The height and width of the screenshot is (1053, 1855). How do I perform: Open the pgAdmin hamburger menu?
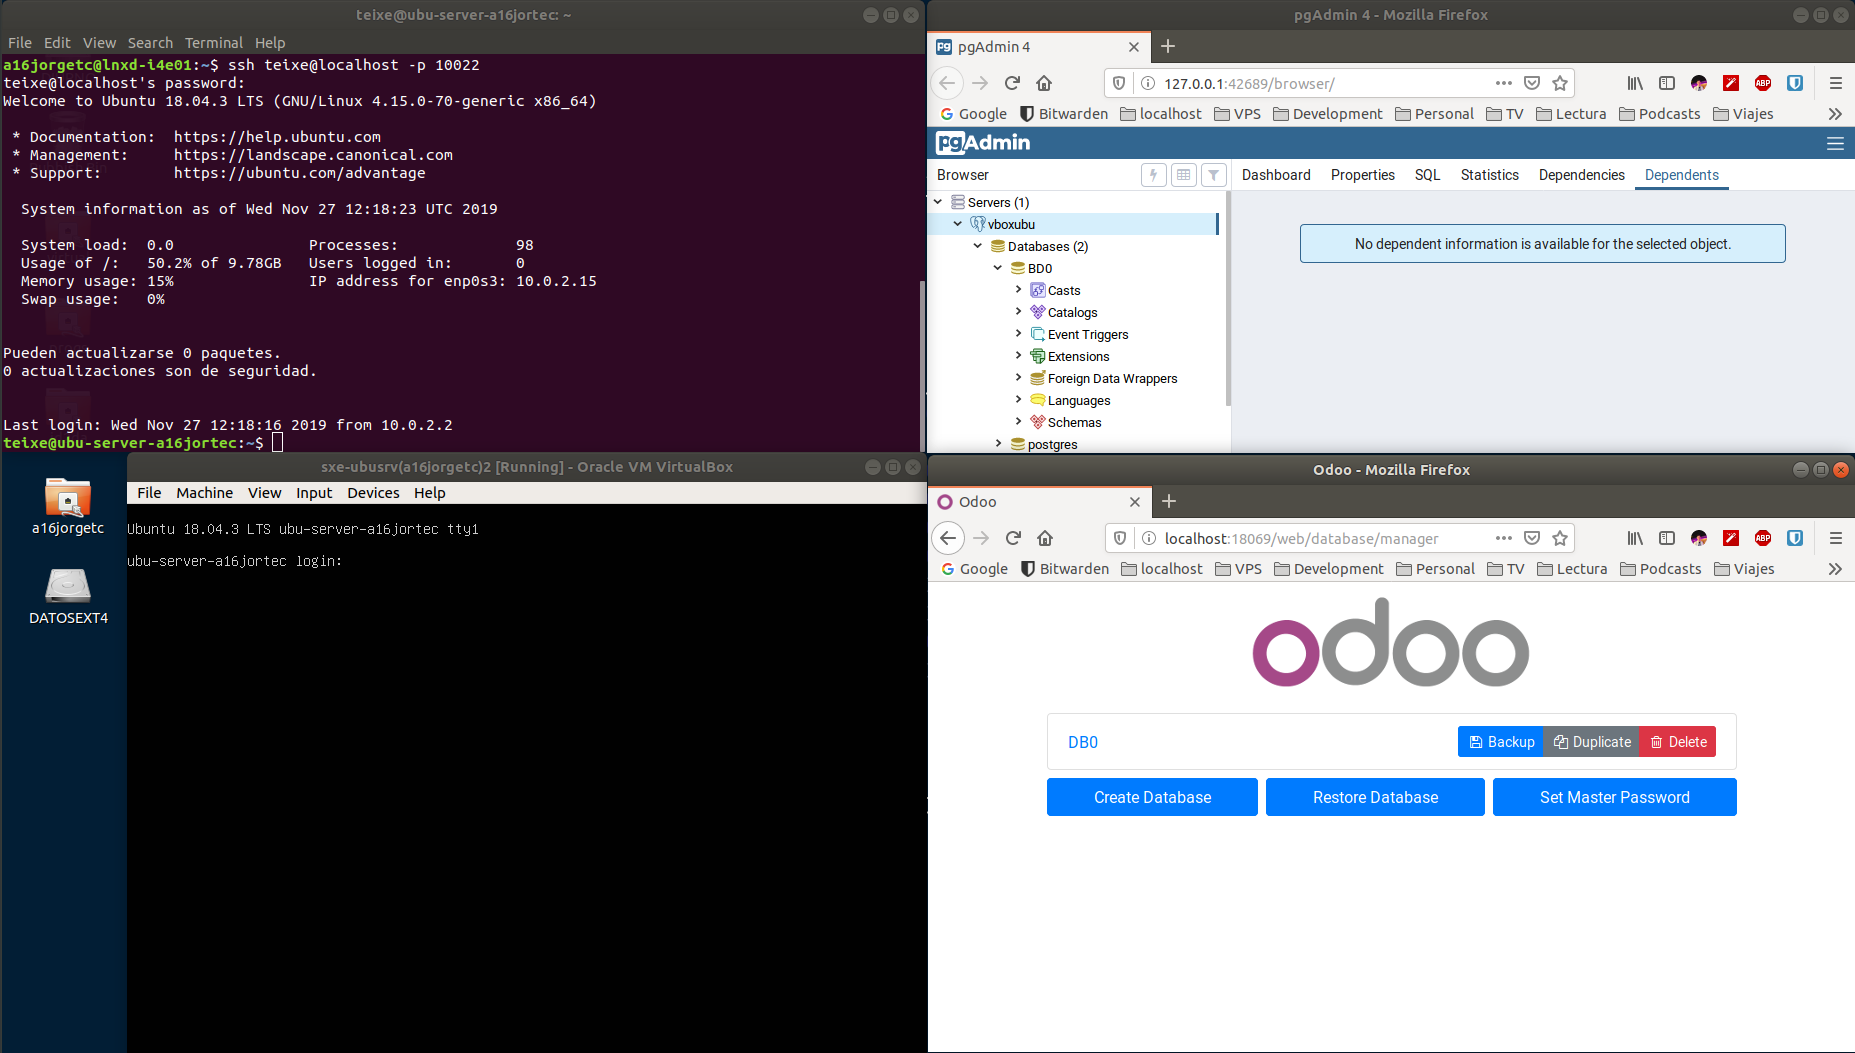[x=1836, y=143]
